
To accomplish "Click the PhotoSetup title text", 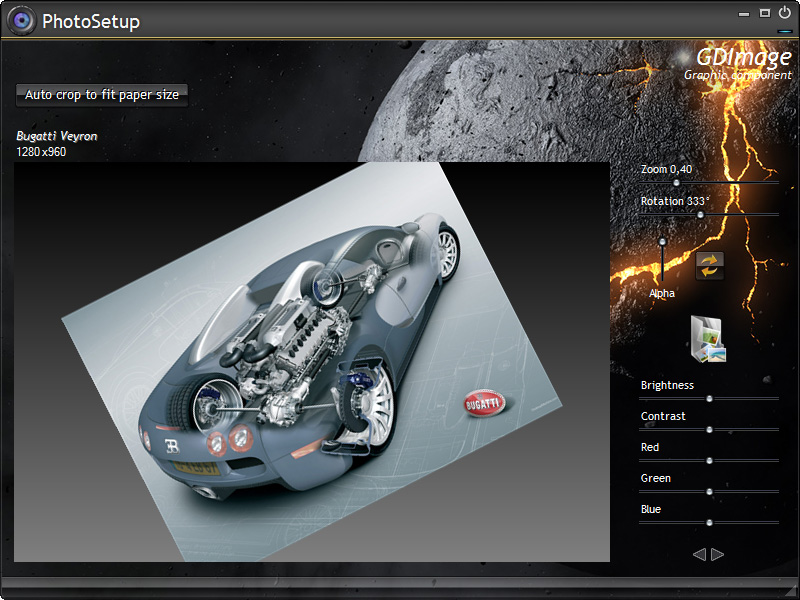I will tap(91, 21).
